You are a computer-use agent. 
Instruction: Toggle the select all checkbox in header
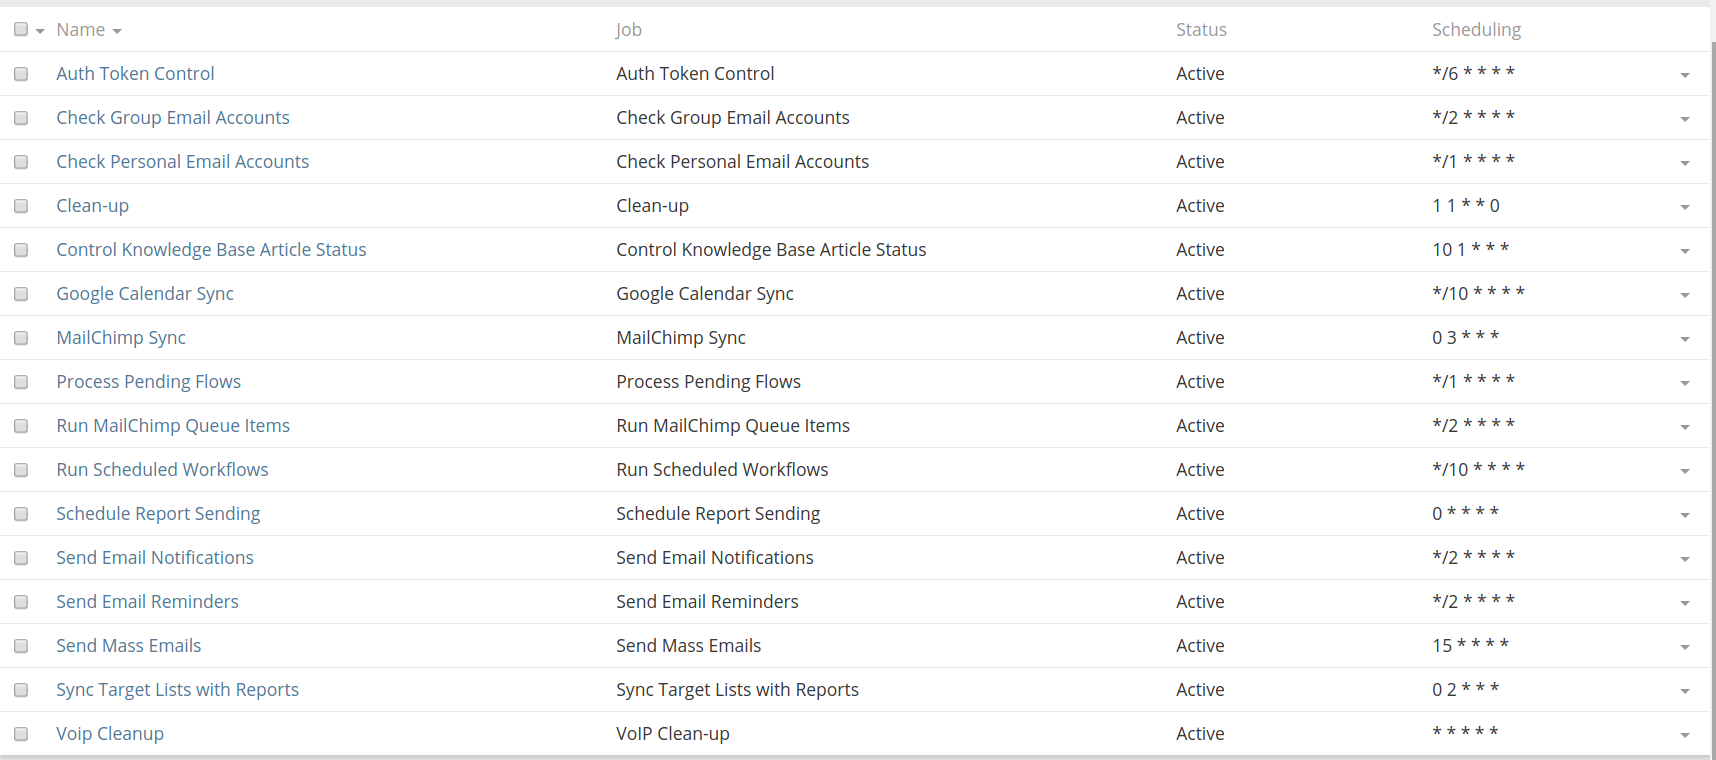21,30
